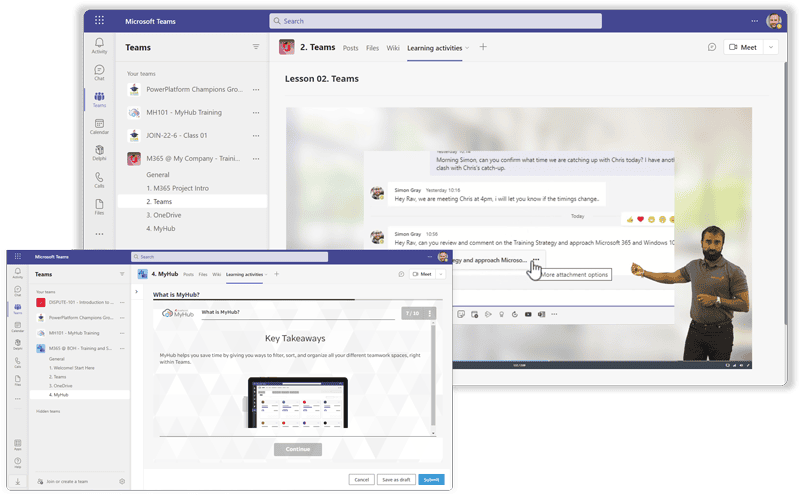Open Help icon in front MyHub window rail

pos(18,463)
